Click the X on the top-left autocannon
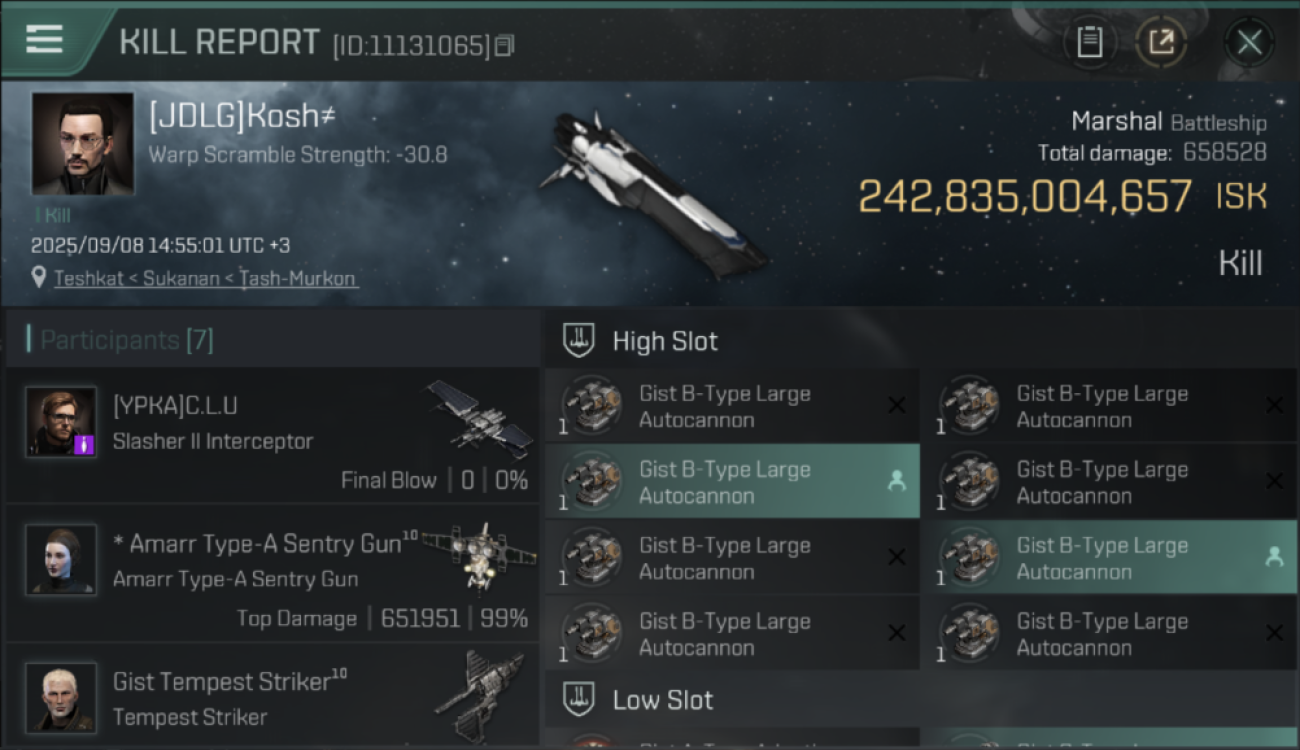The height and width of the screenshot is (750, 1300). (896, 405)
